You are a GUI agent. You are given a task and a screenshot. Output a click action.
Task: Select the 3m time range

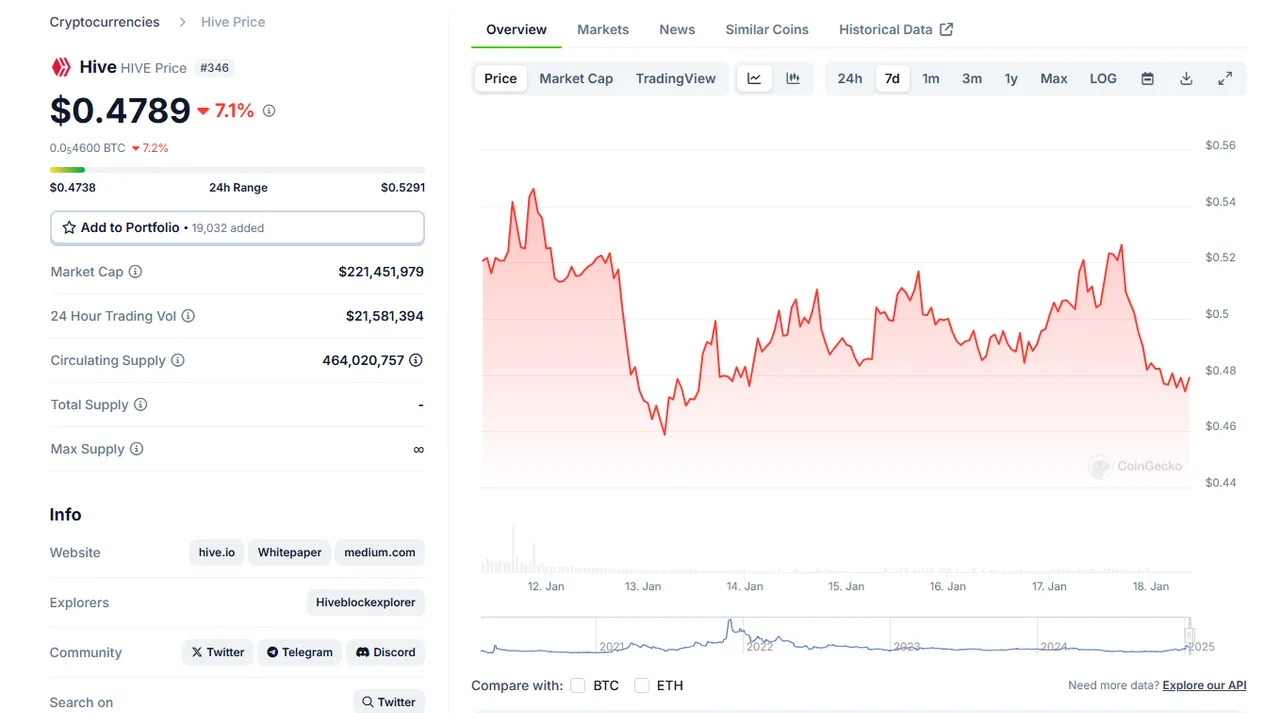point(972,79)
